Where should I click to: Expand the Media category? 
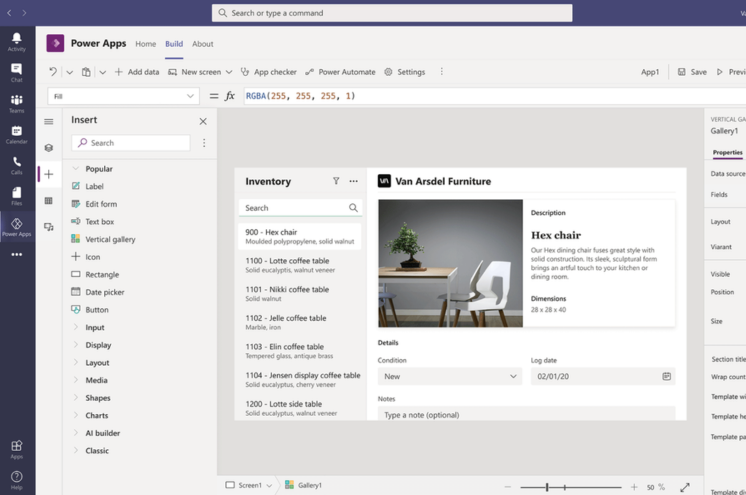tap(76, 380)
